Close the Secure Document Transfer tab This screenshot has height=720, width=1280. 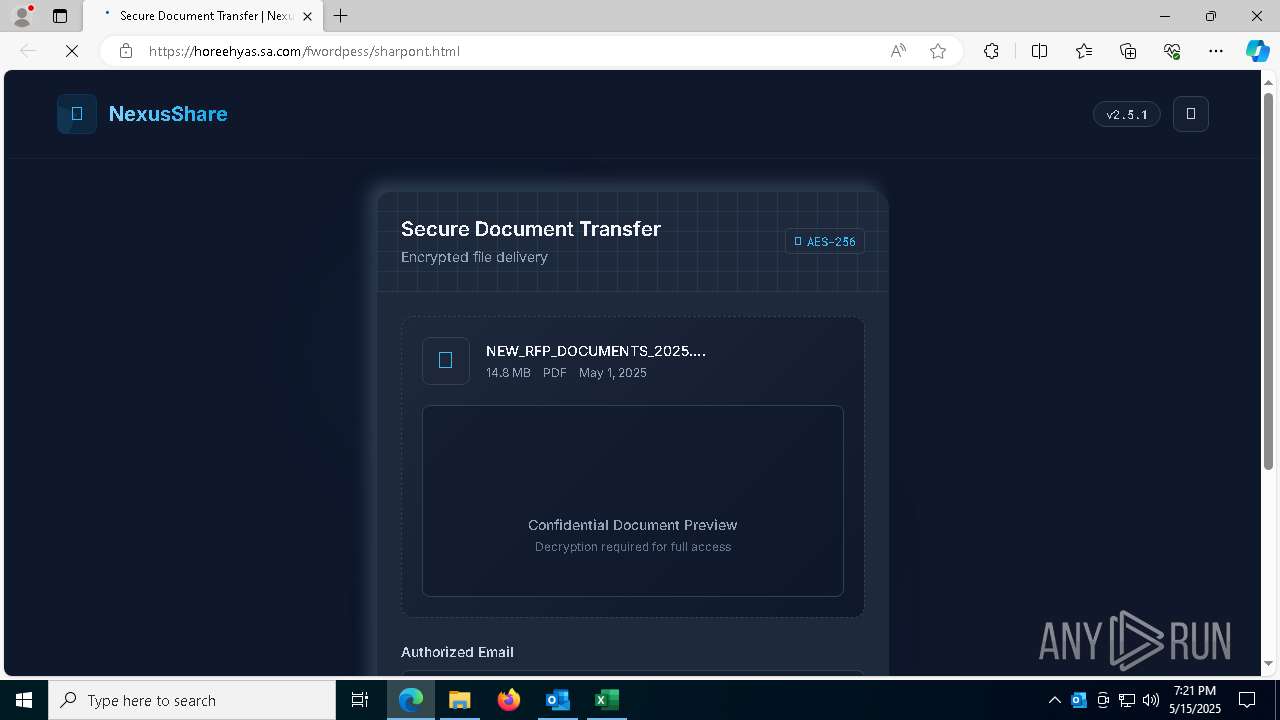tap(307, 16)
